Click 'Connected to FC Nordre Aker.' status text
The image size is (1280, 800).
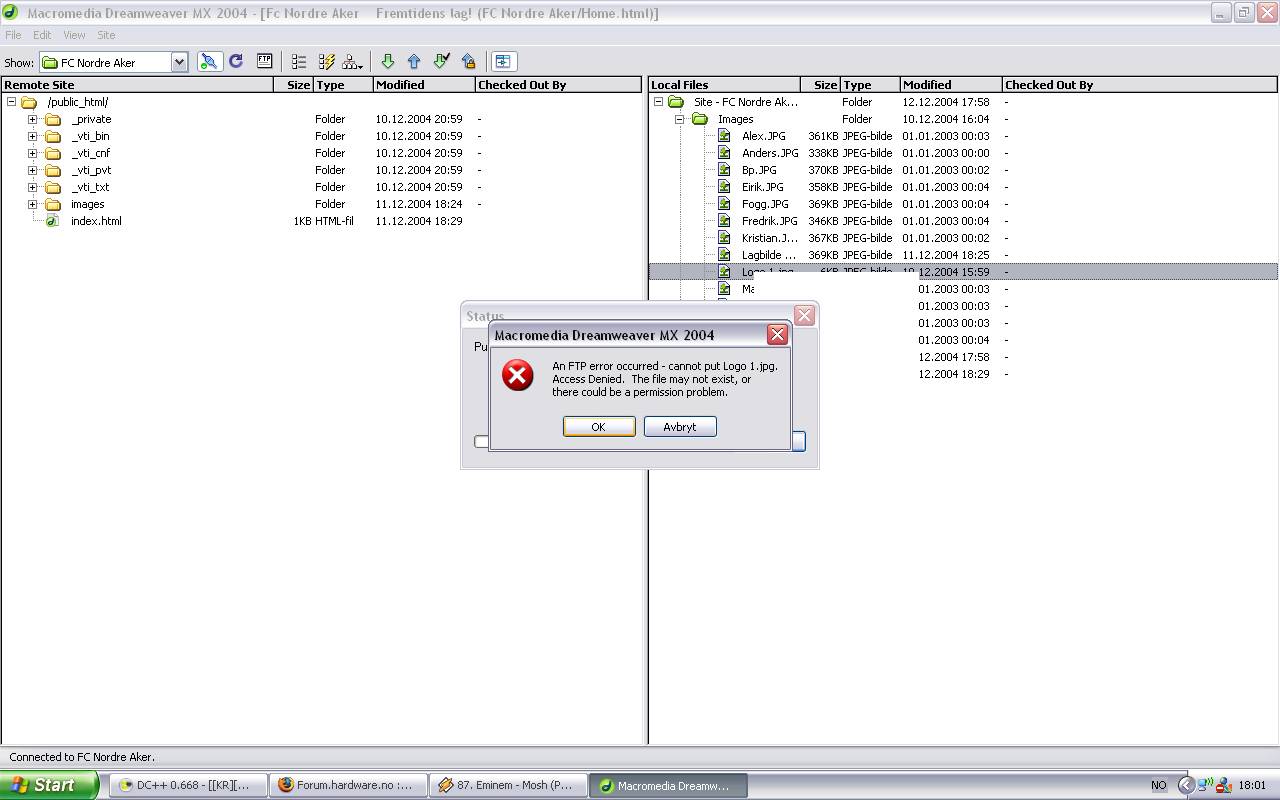tap(82, 757)
